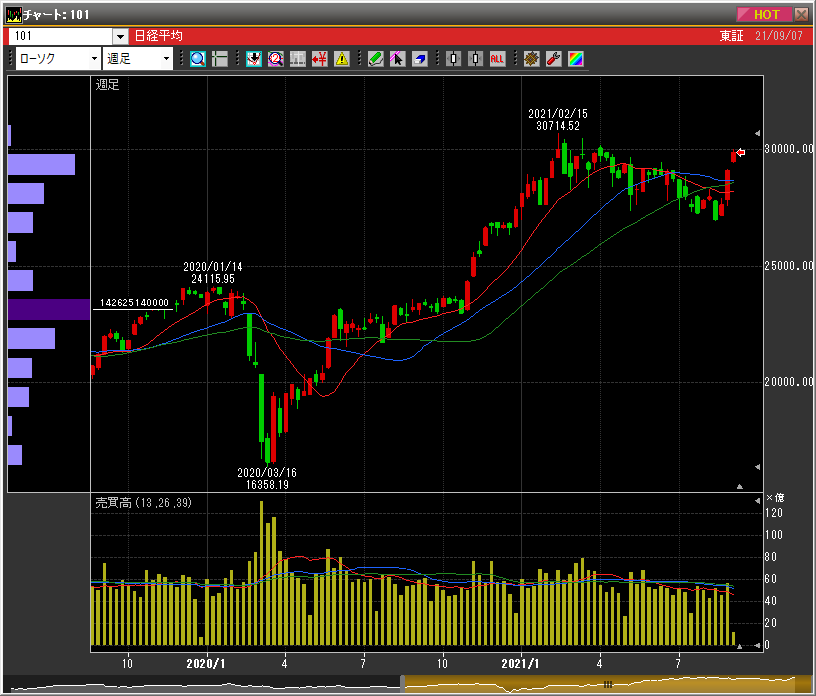
Task: Toggle the crosshair cursor tool
Action: [220, 59]
